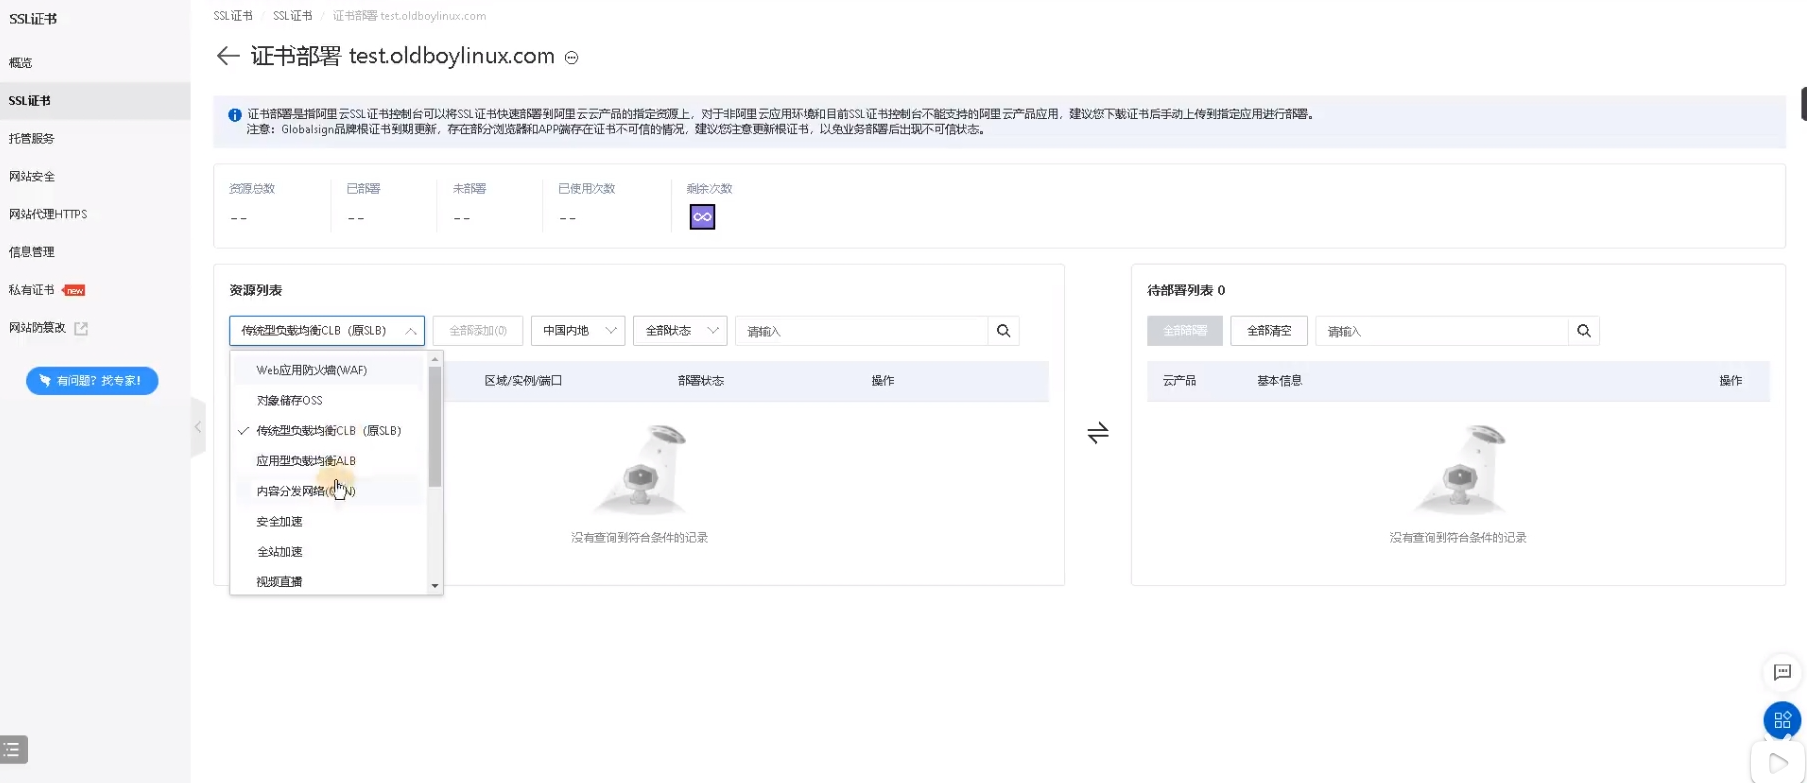
Task: Click the 全部部署 button
Action: (1185, 331)
